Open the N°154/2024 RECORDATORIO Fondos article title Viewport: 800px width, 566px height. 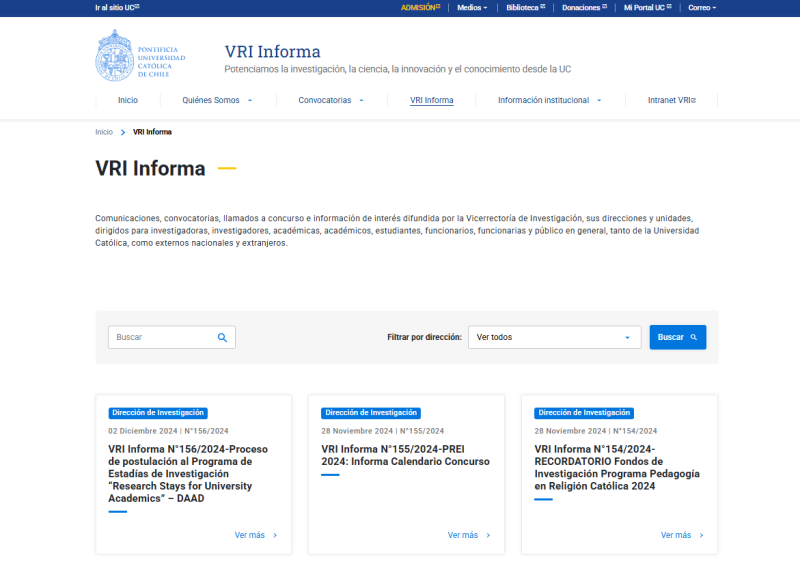click(x=617, y=467)
